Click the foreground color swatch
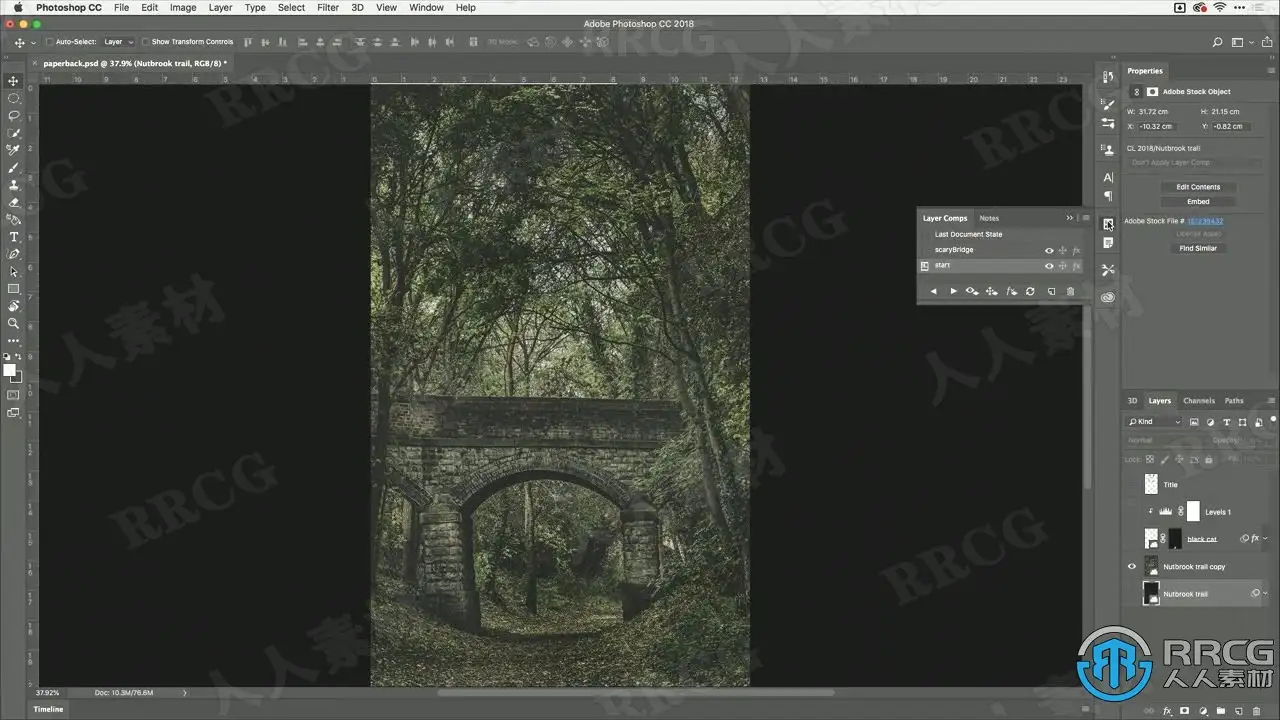 pyautogui.click(x=10, y=370)
